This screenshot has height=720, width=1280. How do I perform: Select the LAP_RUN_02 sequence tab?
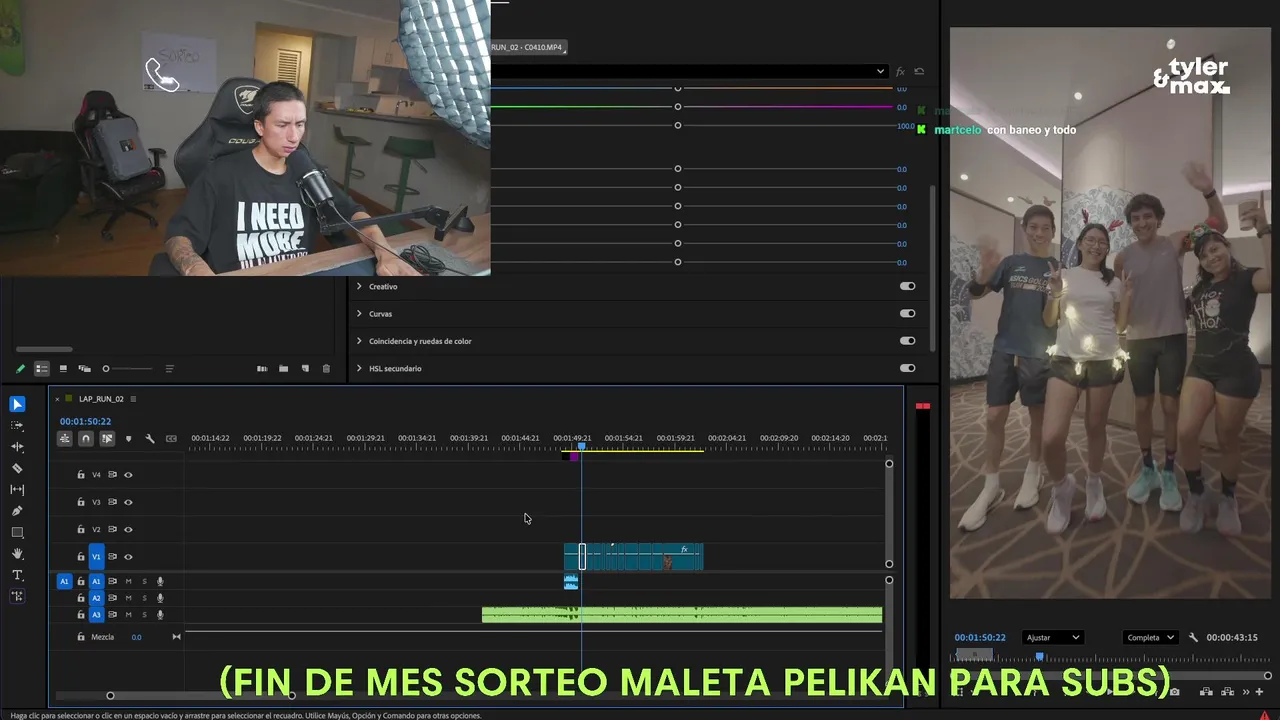click(101, 399)
